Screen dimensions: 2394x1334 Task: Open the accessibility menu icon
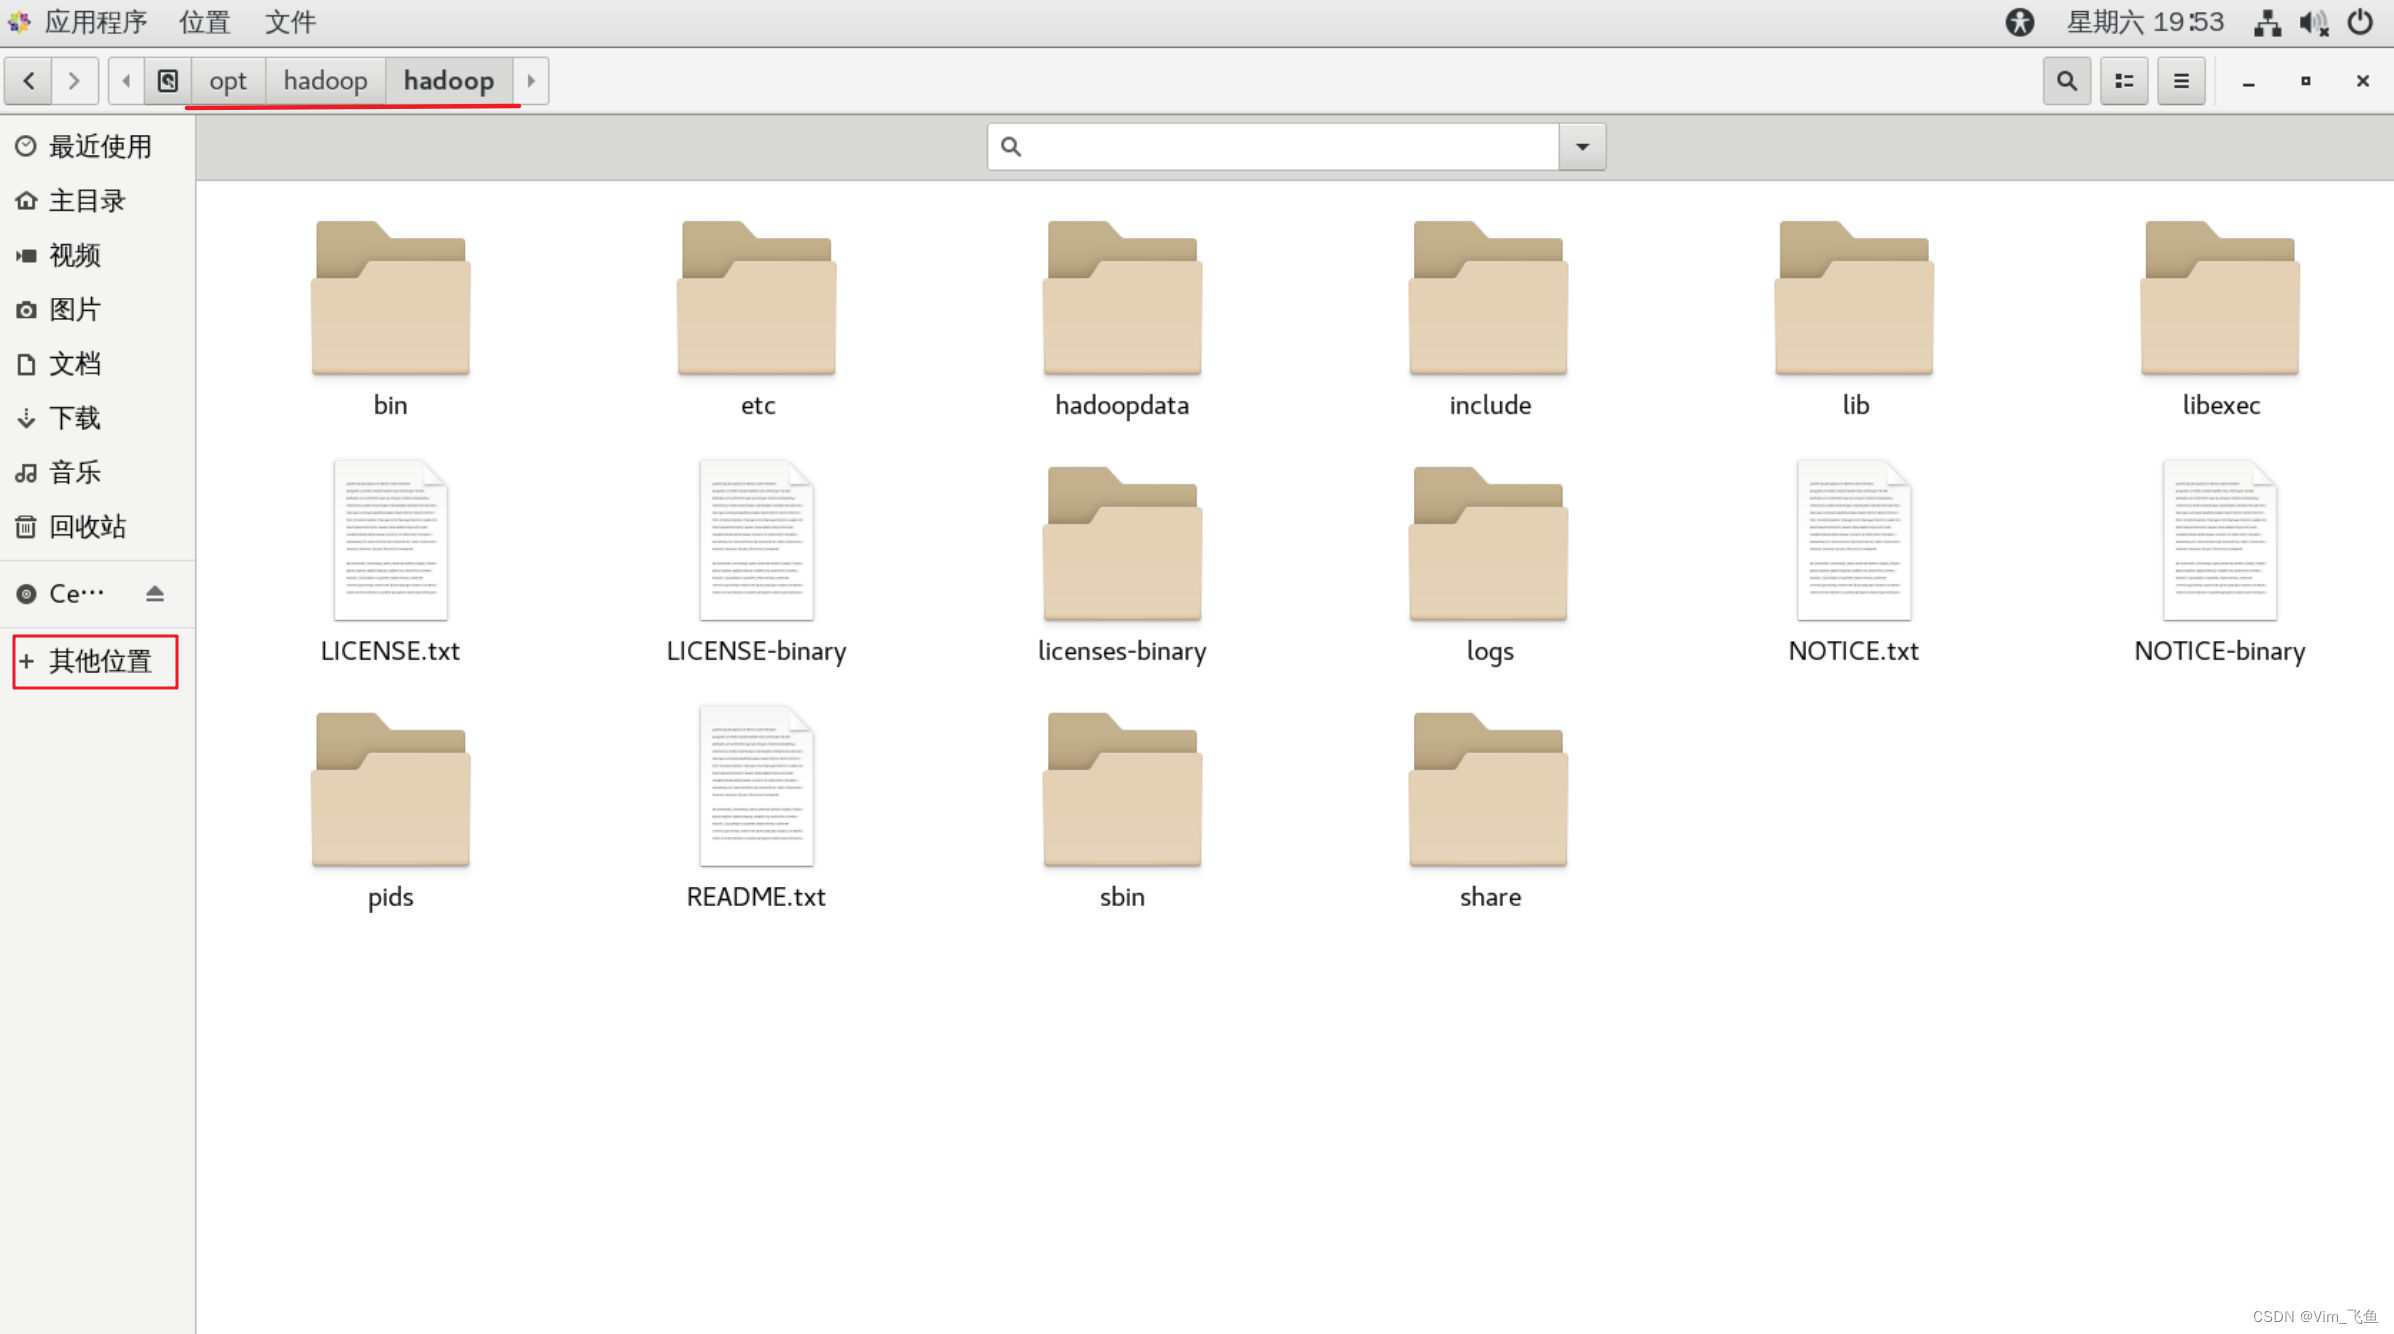(x=2020, y=22)
